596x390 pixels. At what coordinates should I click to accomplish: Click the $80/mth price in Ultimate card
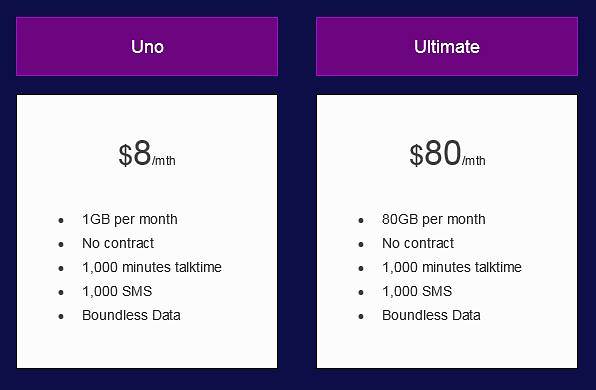(x=447, y=154)
